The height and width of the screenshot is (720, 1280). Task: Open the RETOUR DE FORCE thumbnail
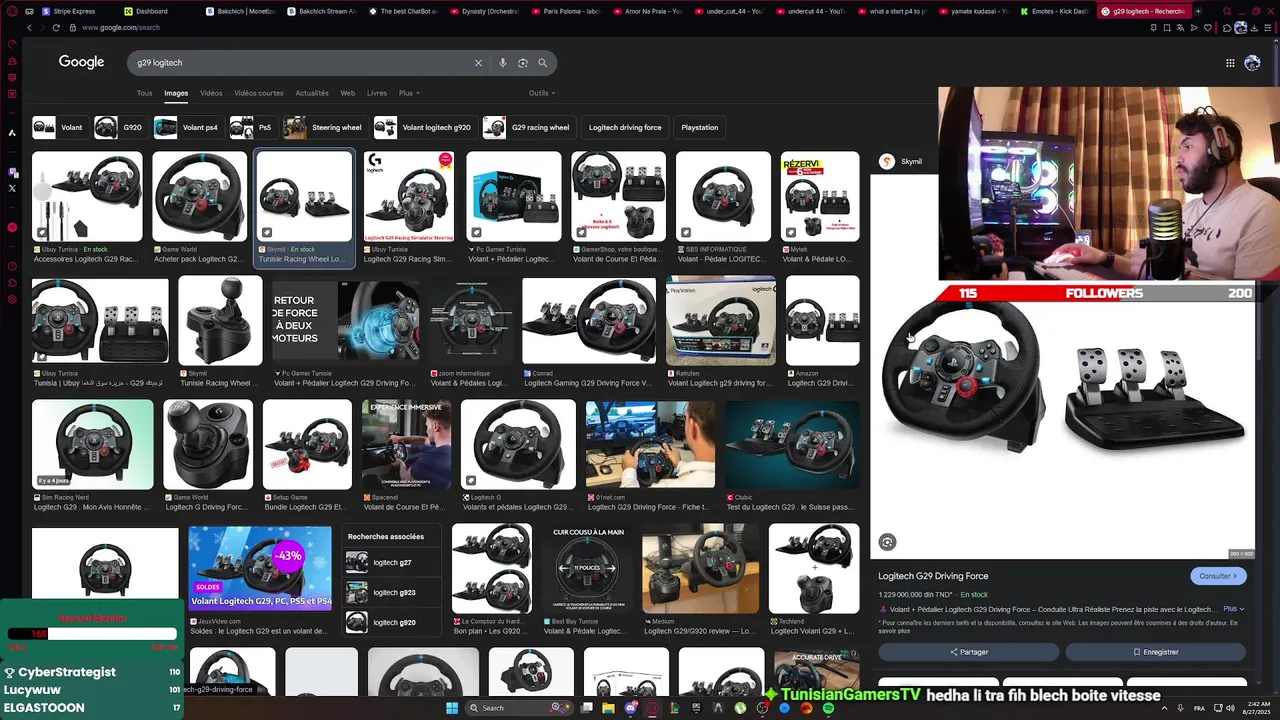pos(346,321)
